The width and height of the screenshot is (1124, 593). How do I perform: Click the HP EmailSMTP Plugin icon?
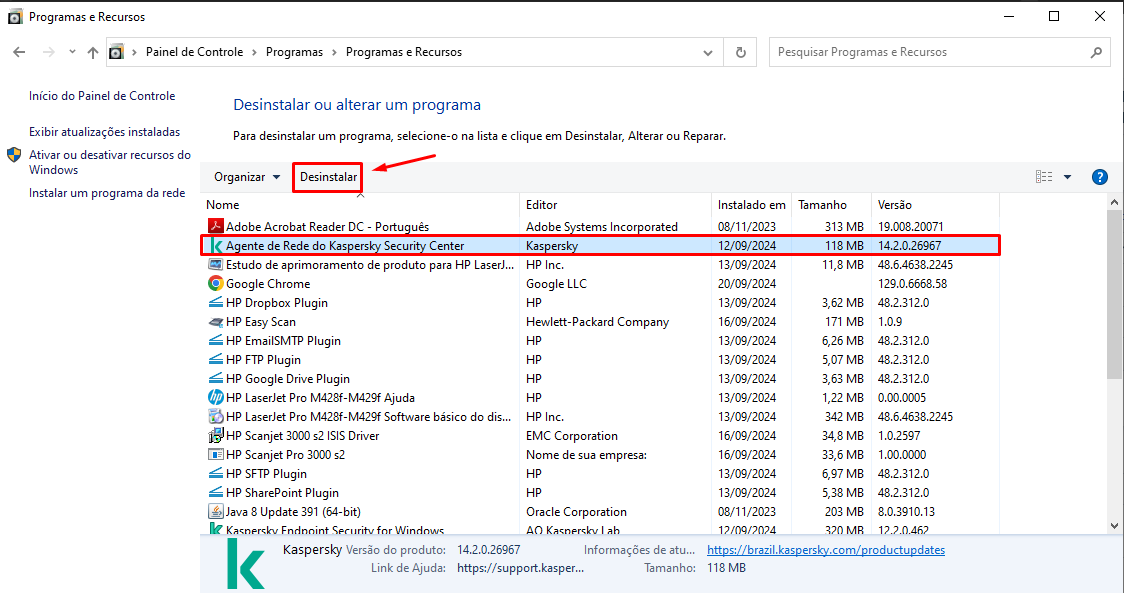(215, 340)
